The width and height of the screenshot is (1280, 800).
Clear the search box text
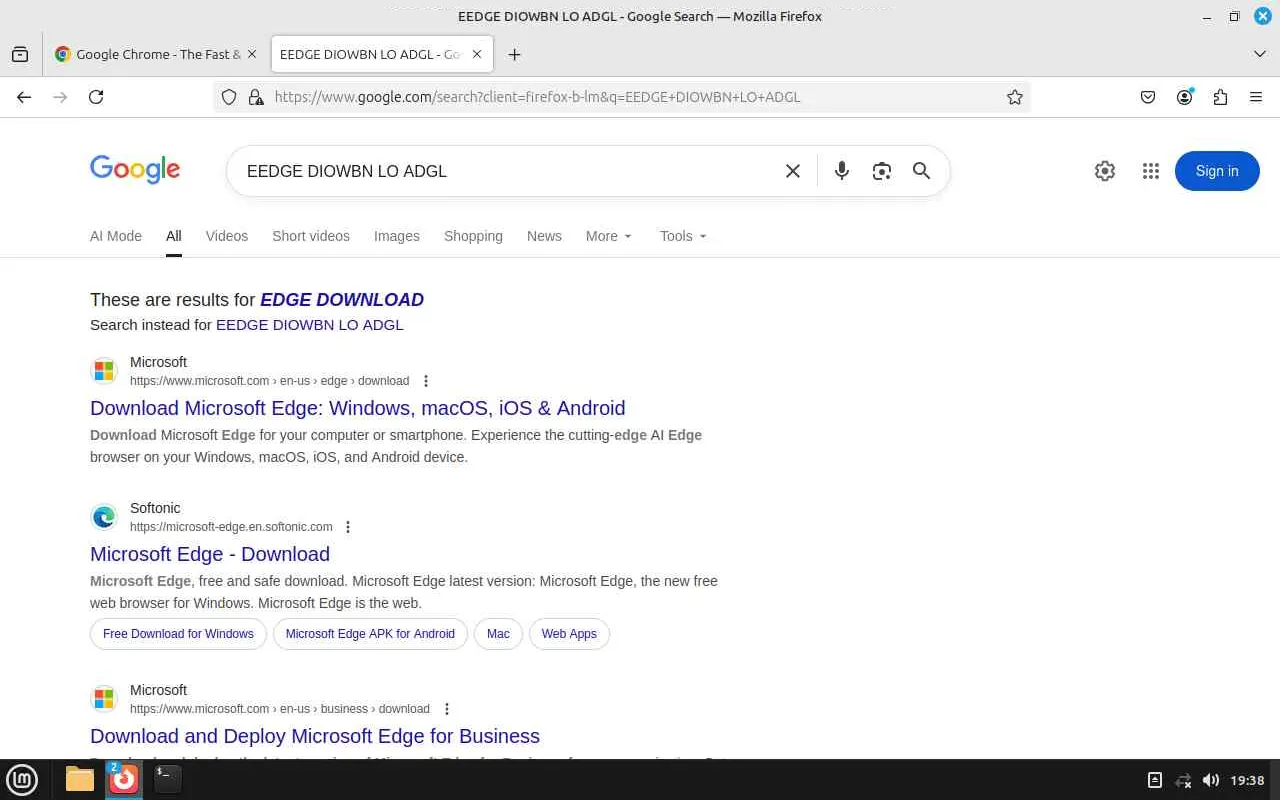tap(793, 171)
